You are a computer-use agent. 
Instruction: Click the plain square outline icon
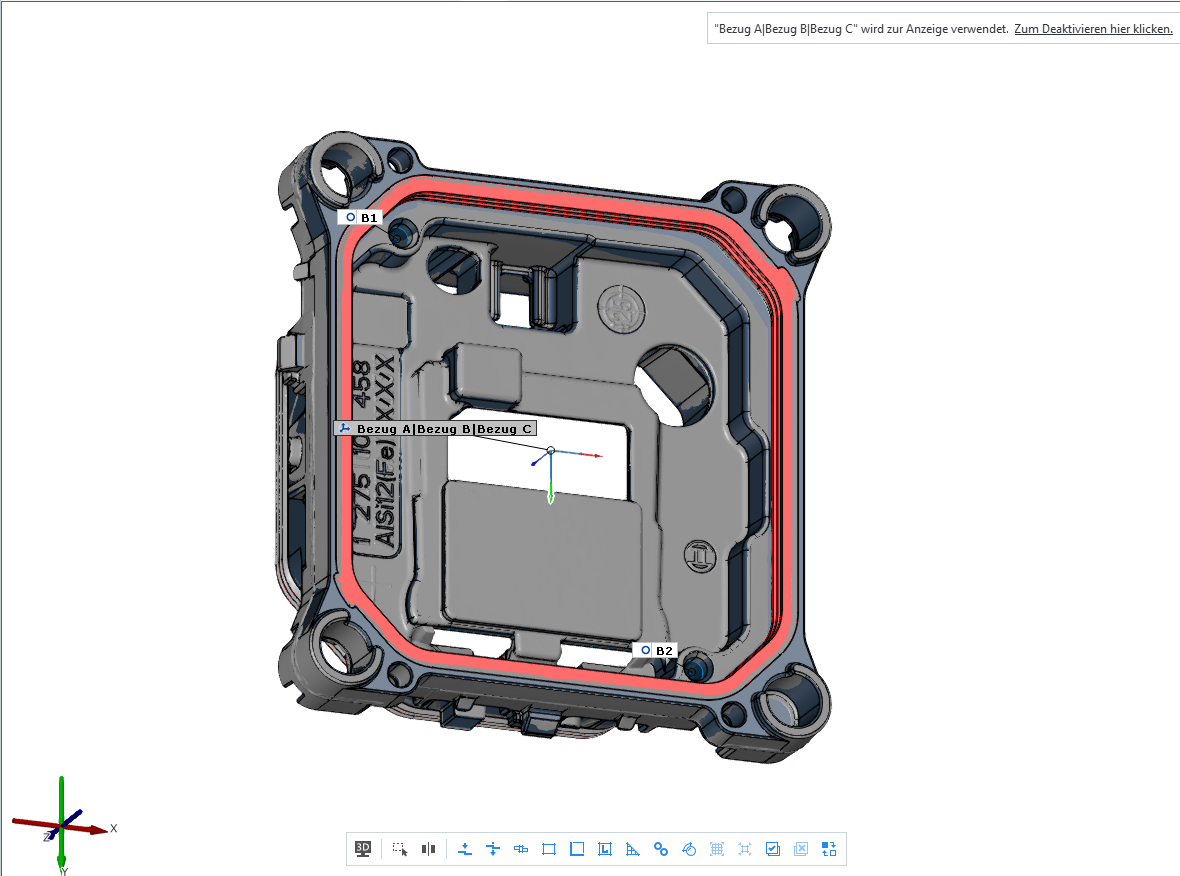[x=577, y=849]
